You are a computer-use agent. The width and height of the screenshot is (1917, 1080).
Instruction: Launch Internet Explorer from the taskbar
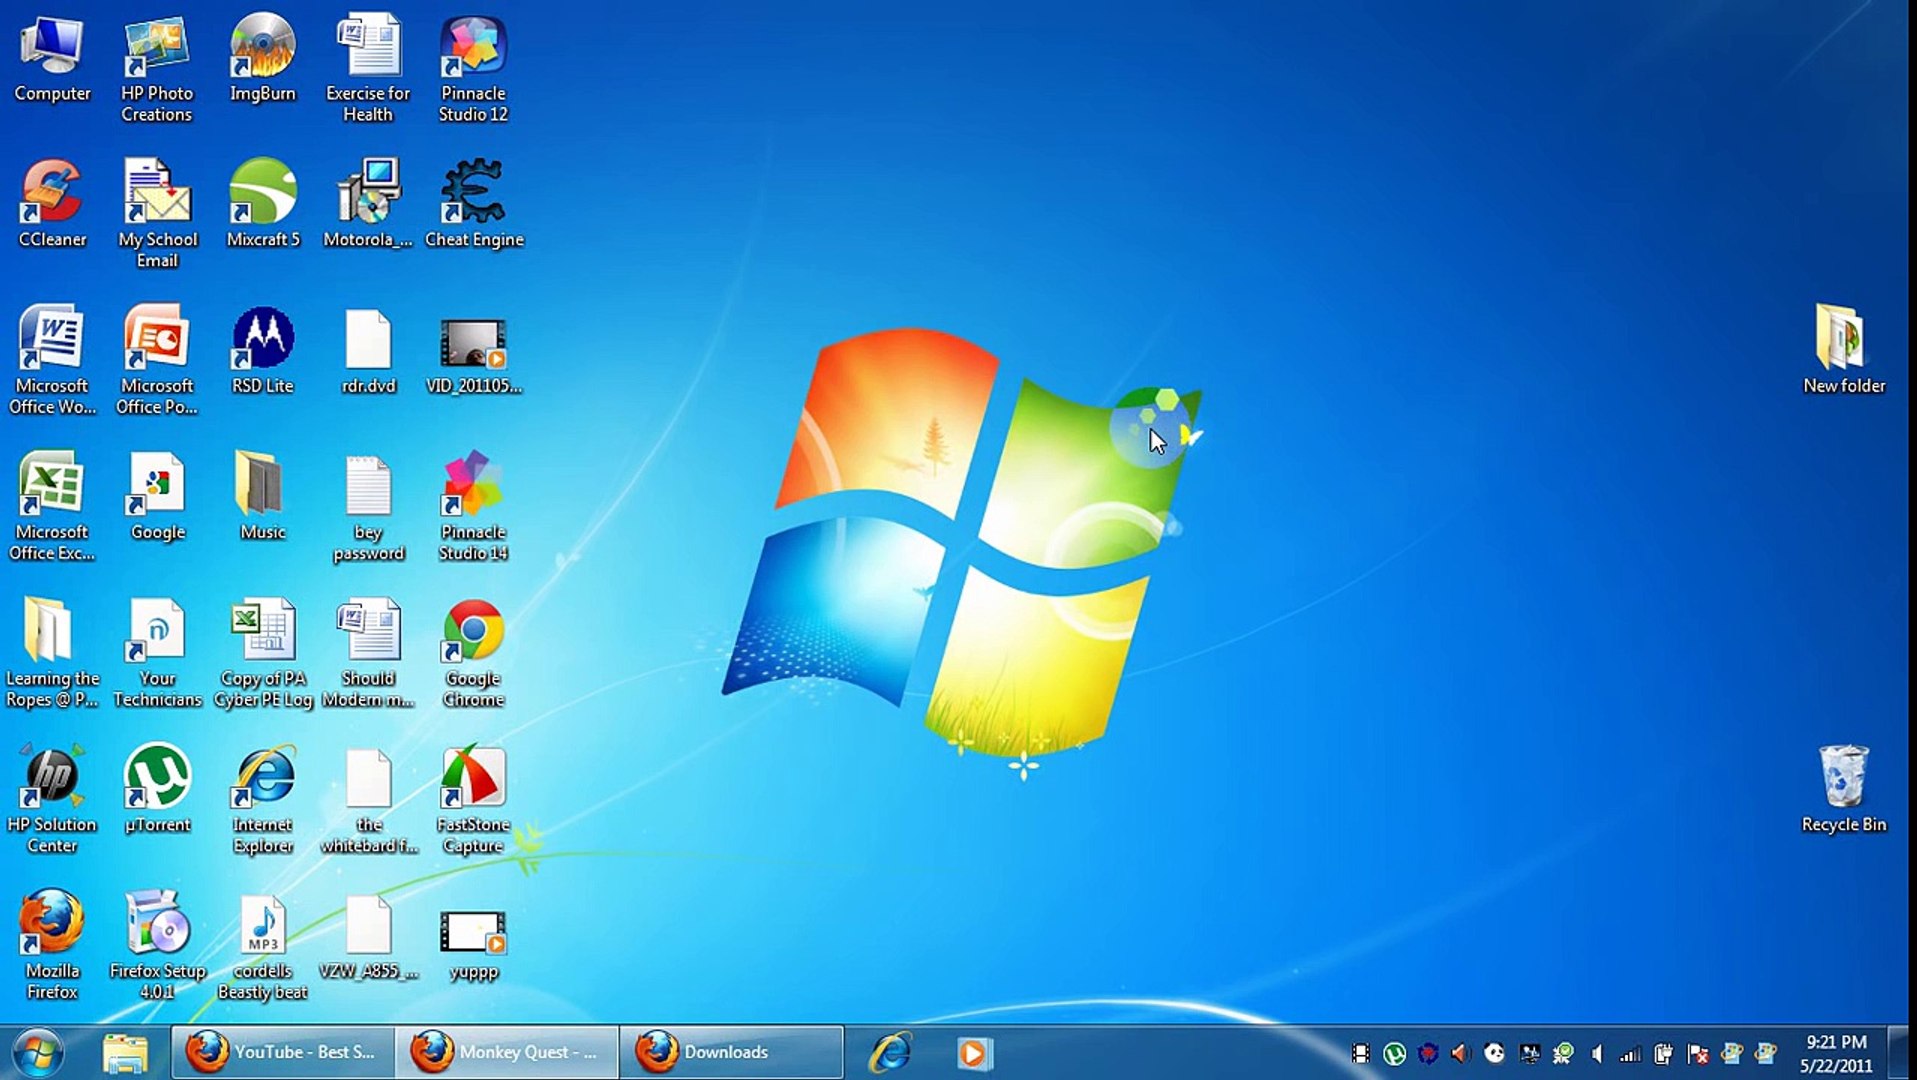(890, 1052)
